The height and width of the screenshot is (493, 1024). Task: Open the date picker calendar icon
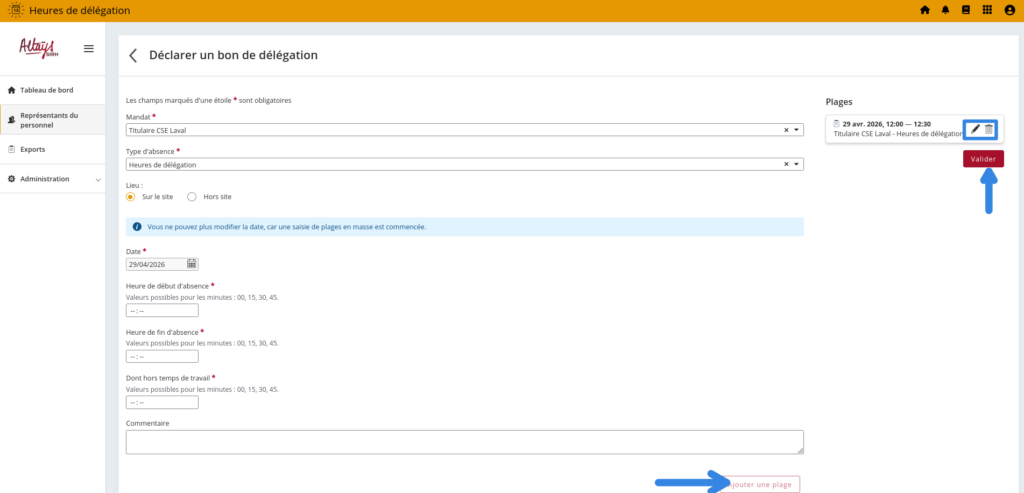(x=192, y=264)
